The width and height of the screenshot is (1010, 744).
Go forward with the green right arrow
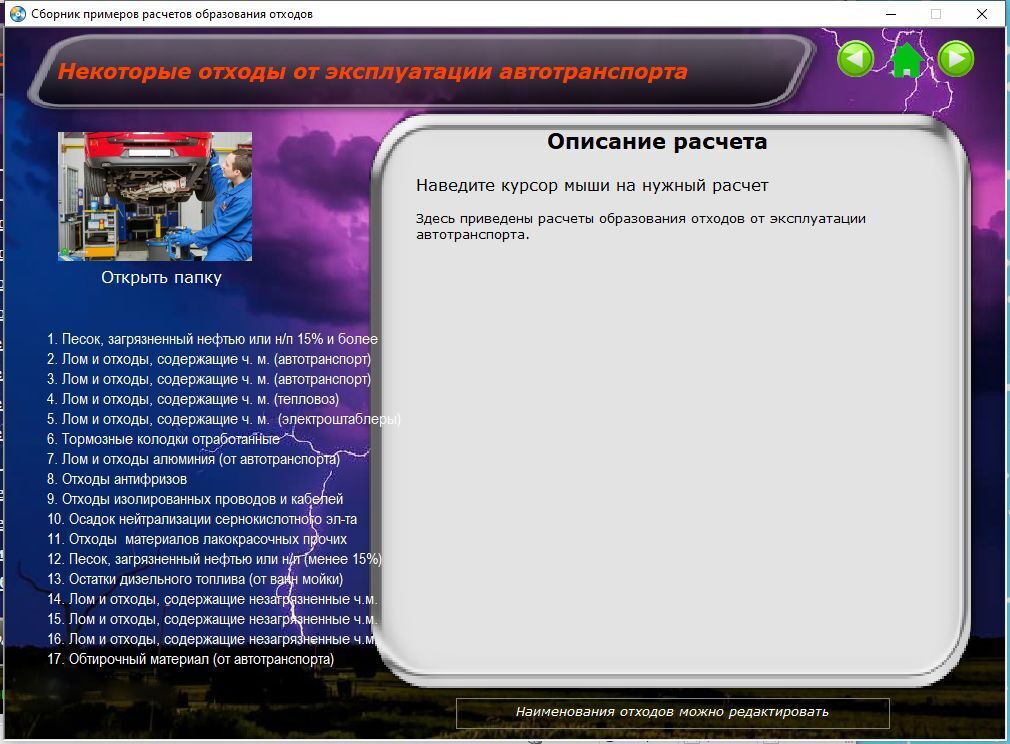click(956, 59)
